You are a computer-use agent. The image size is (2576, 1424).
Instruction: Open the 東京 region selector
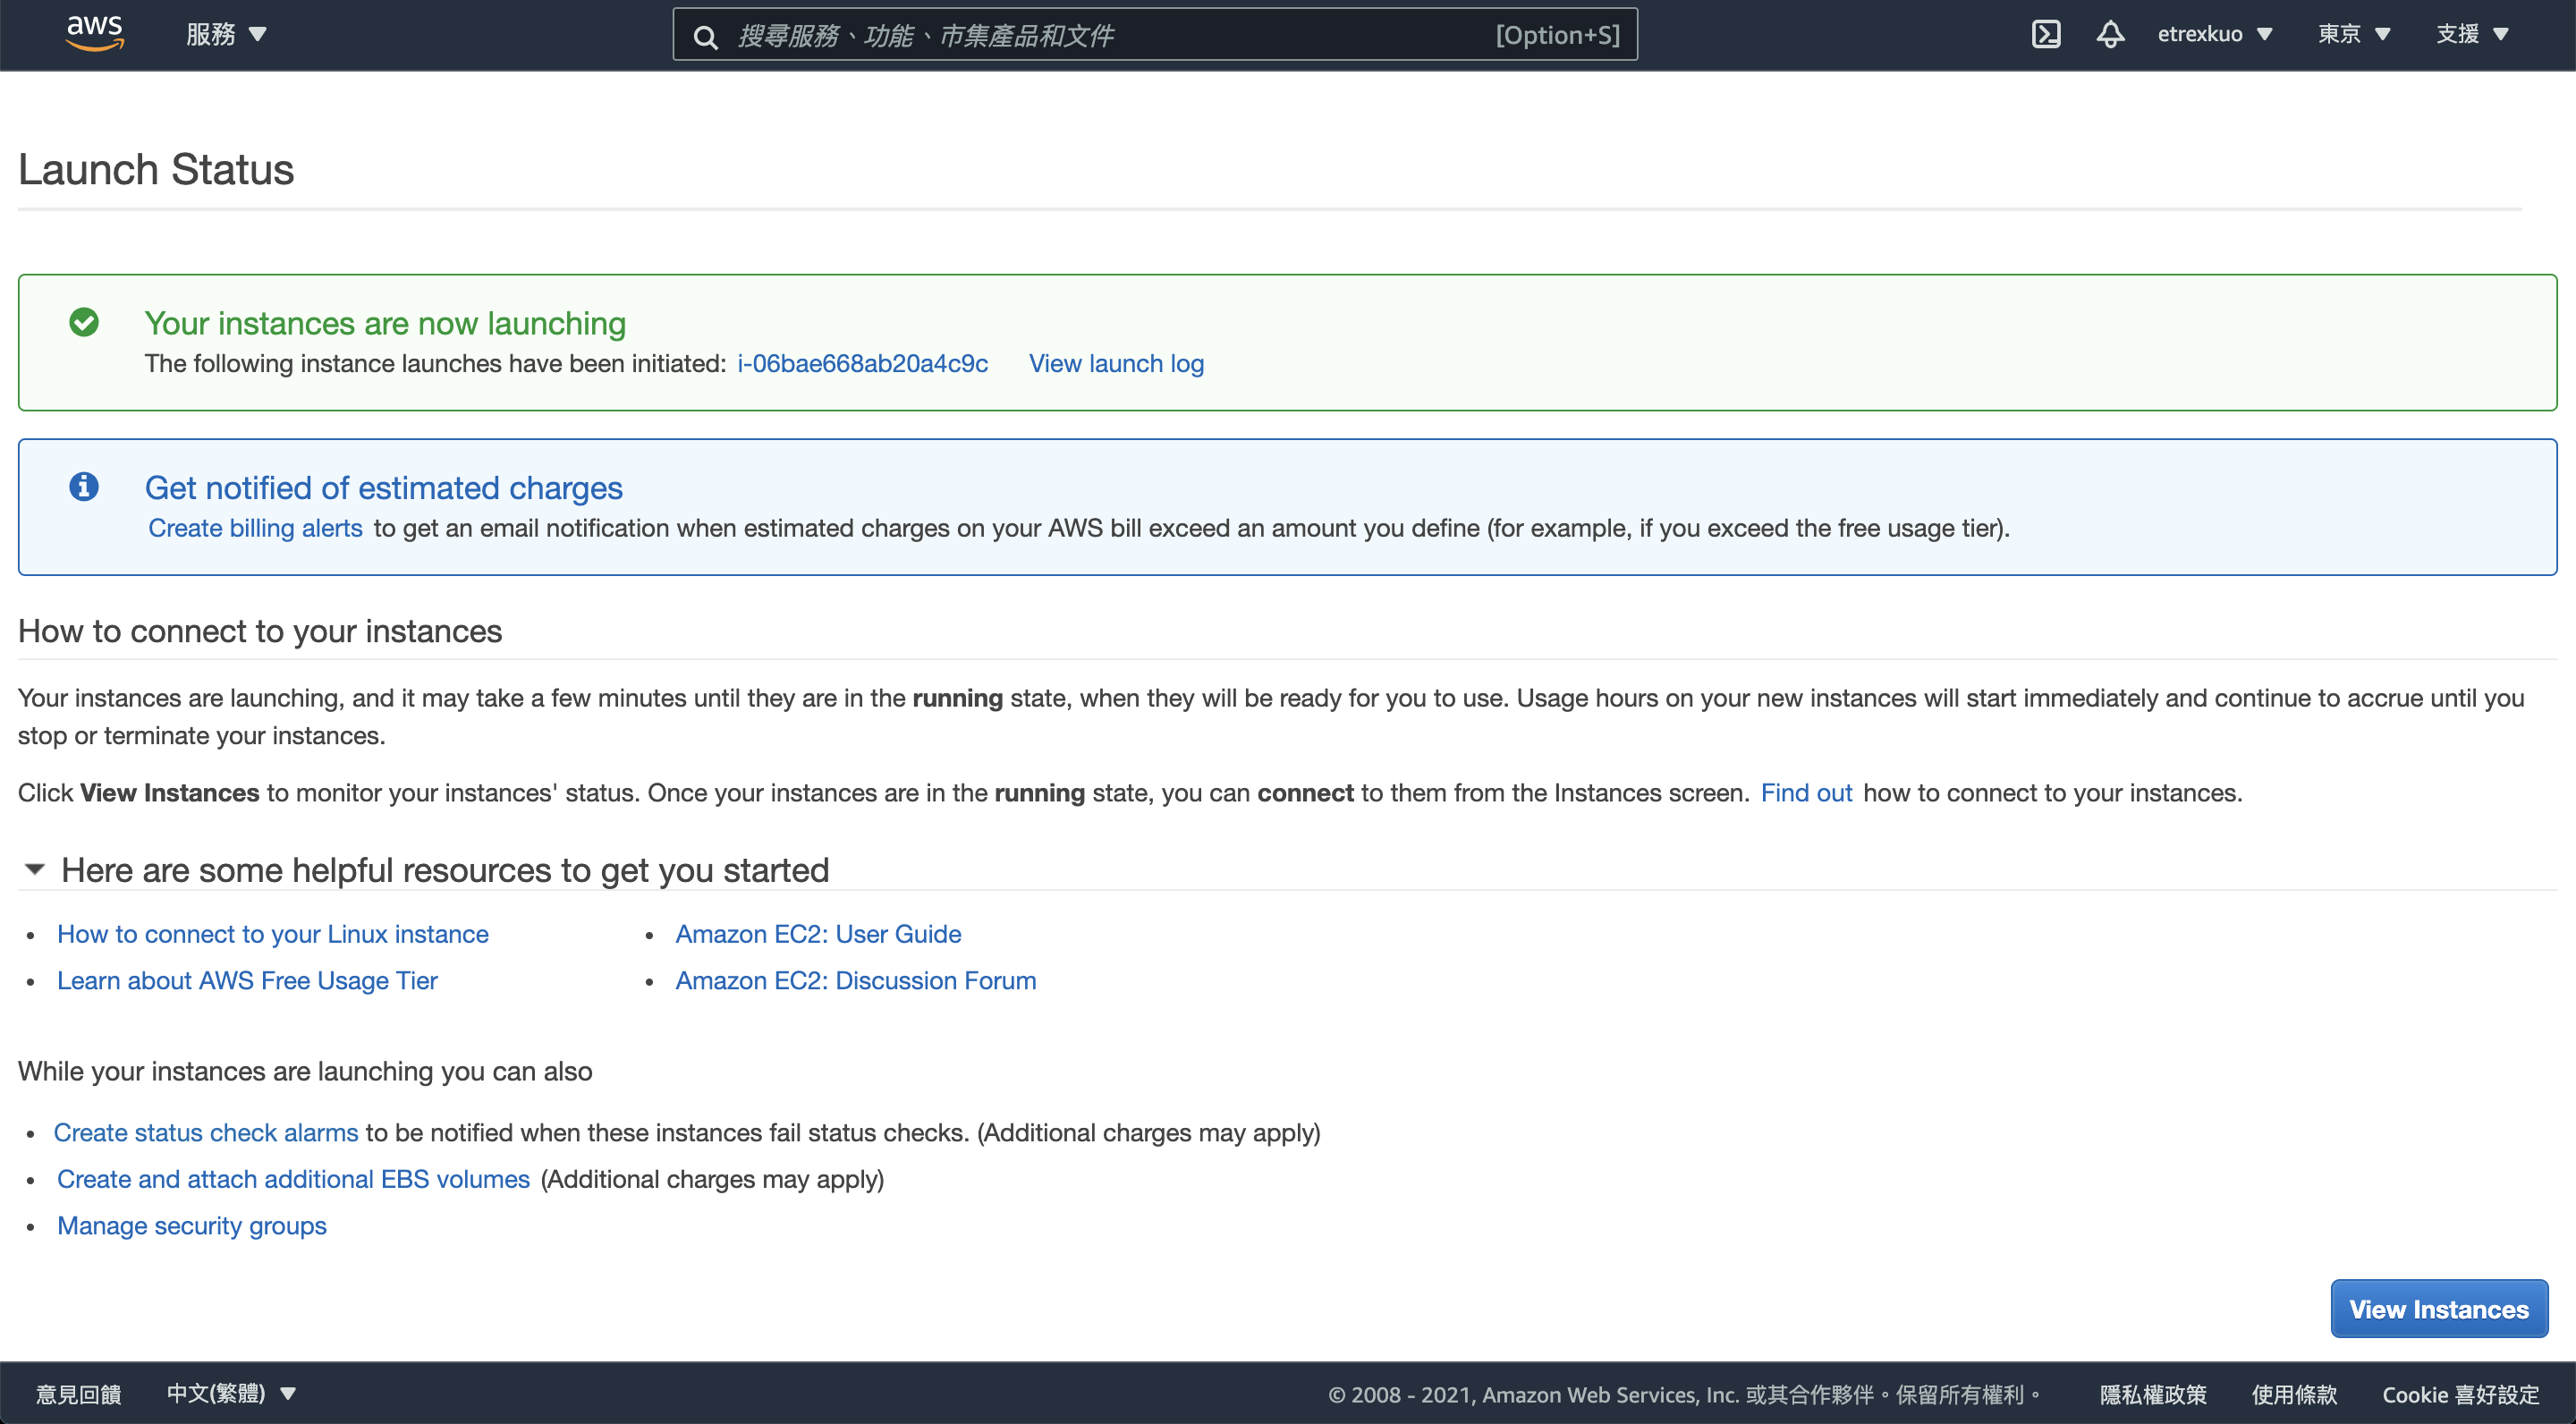click(x=2354, y=34)
